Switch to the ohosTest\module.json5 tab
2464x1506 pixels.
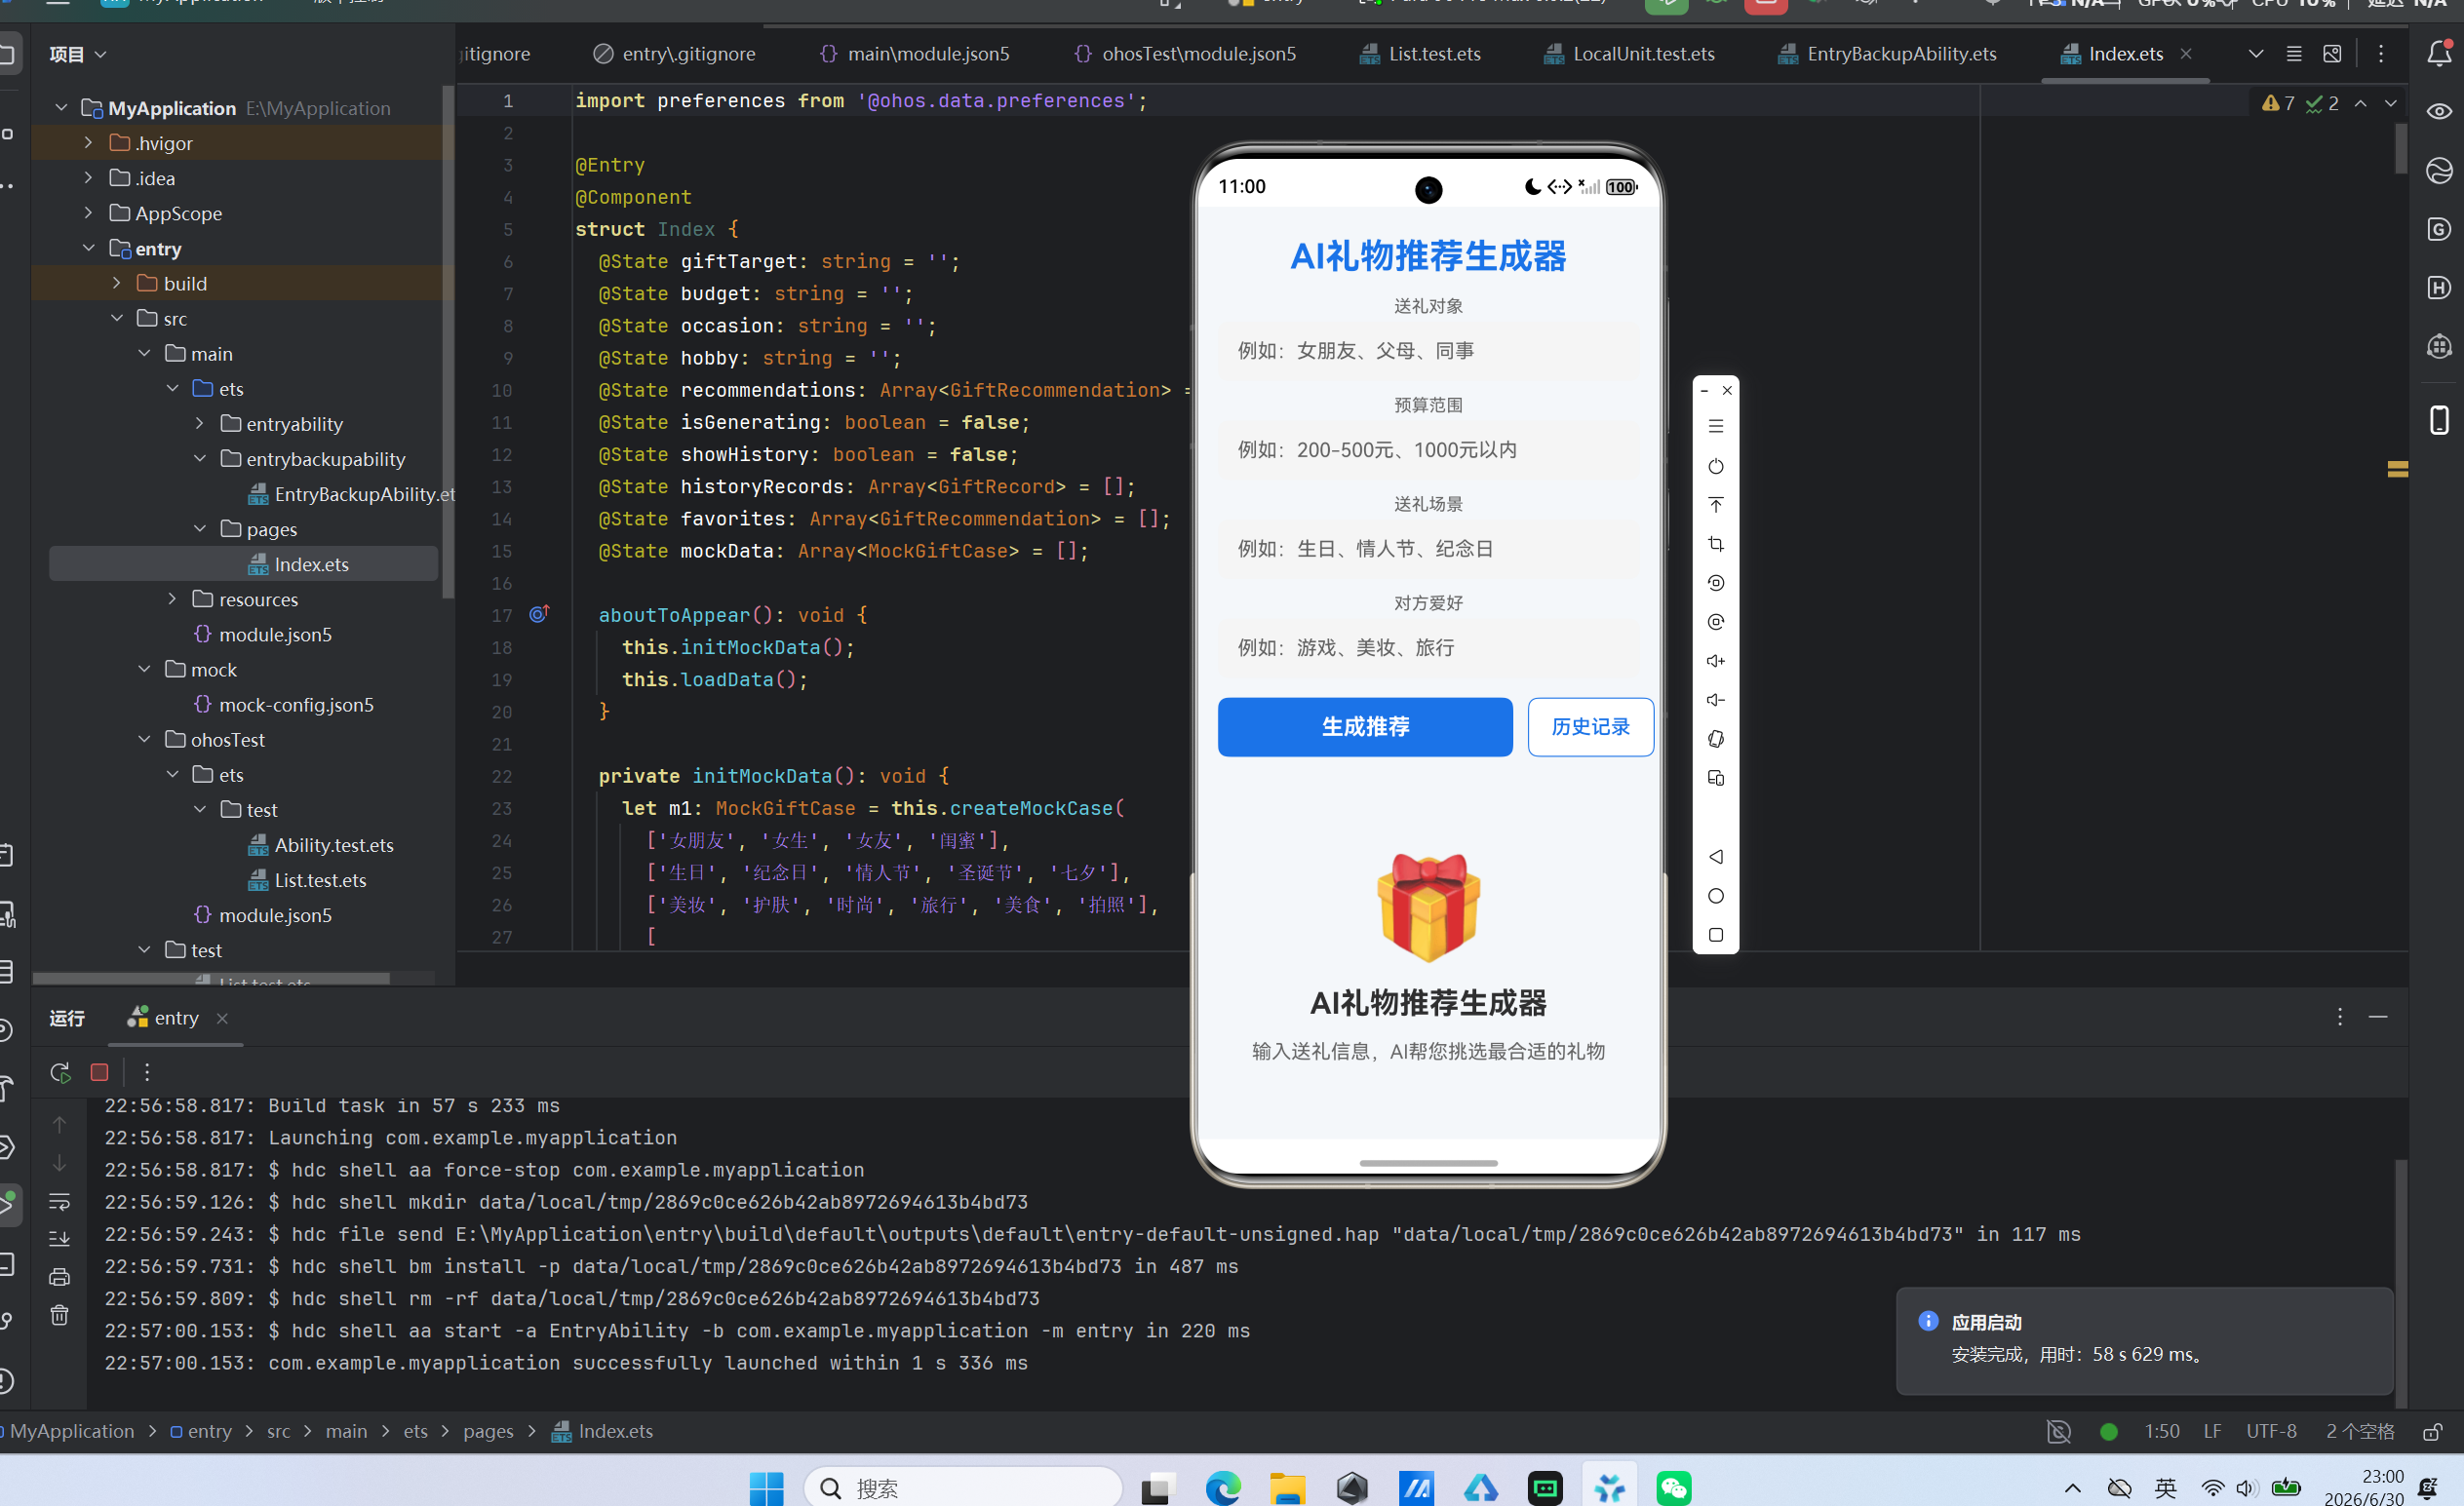[x=1185, y=54]
